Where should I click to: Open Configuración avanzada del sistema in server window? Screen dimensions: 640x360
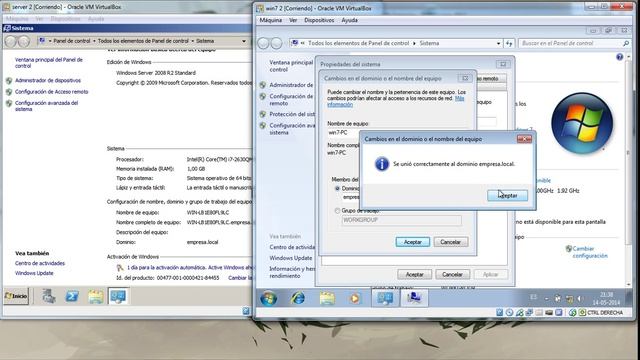coord(47,106)
